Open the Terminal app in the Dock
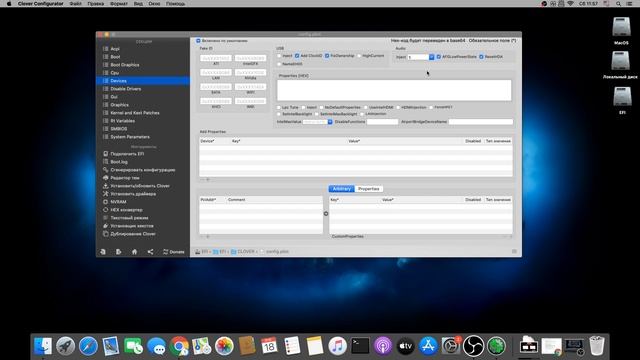Image resolution: width=640 pixels, height=360 pixels. pyautogui.click(x=360, y=346)
